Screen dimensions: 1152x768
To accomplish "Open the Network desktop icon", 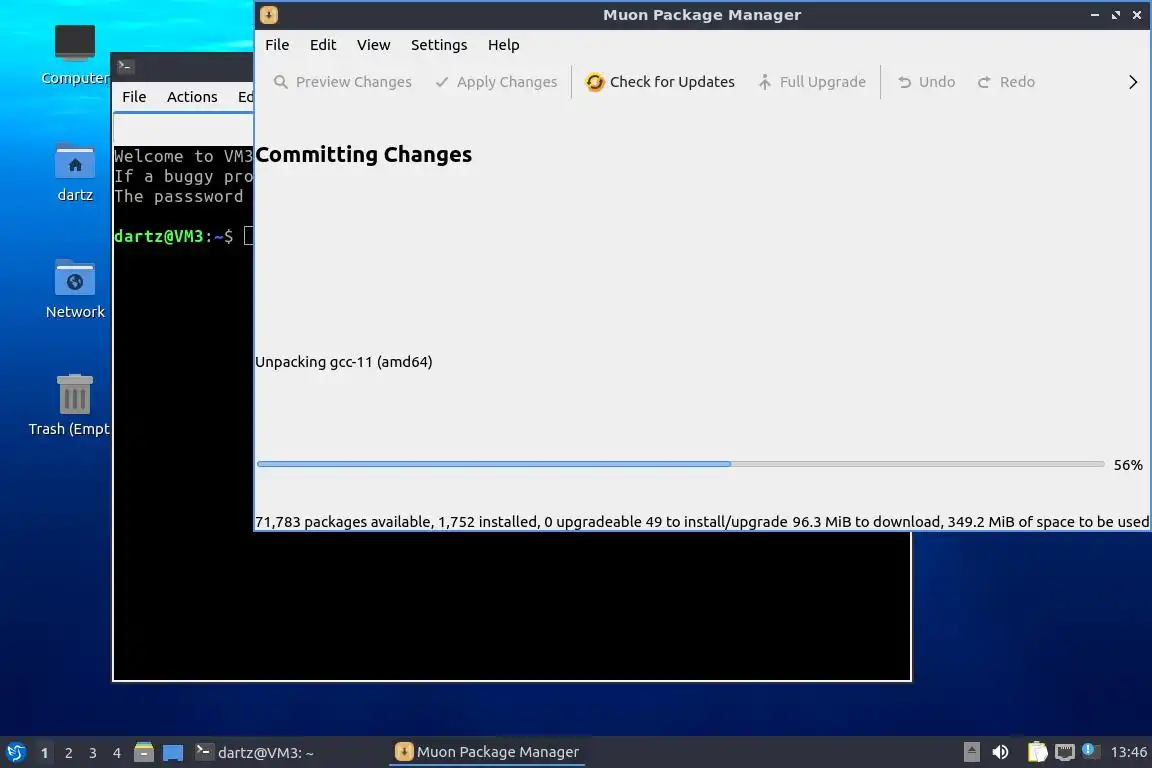I will 75,289.
